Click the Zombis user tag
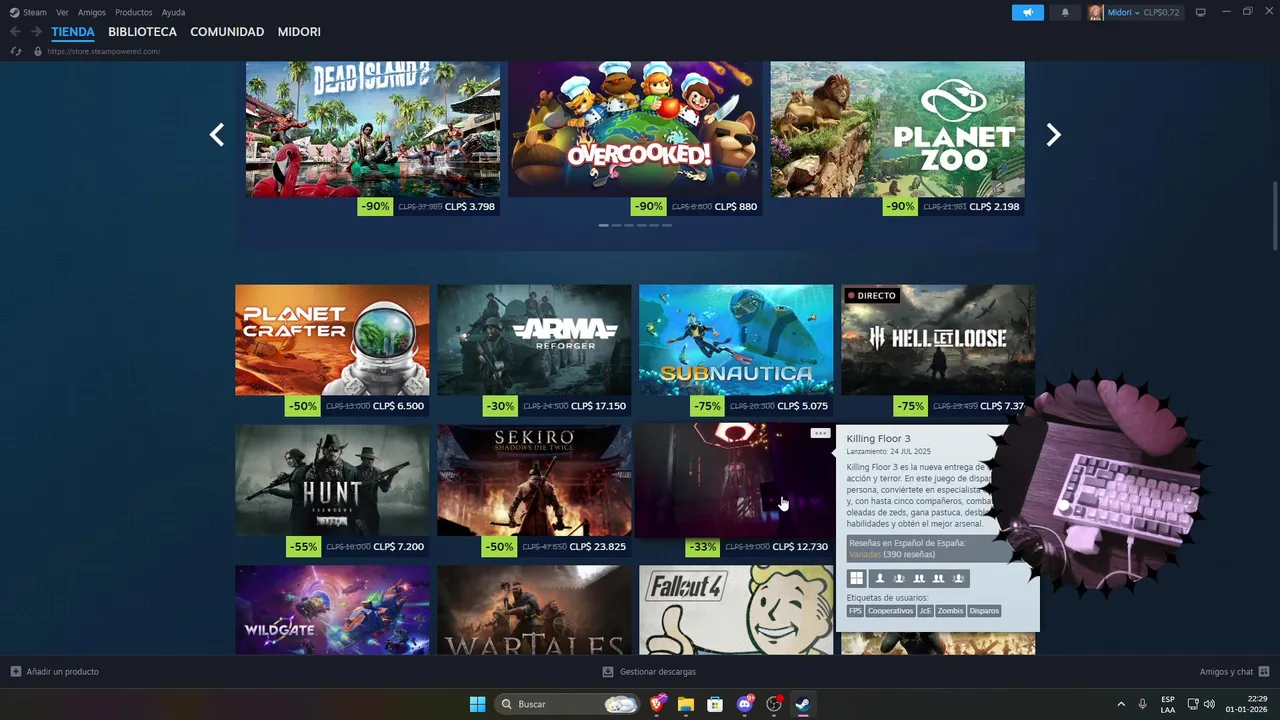The image size is (1280, 720). (950, 611)
